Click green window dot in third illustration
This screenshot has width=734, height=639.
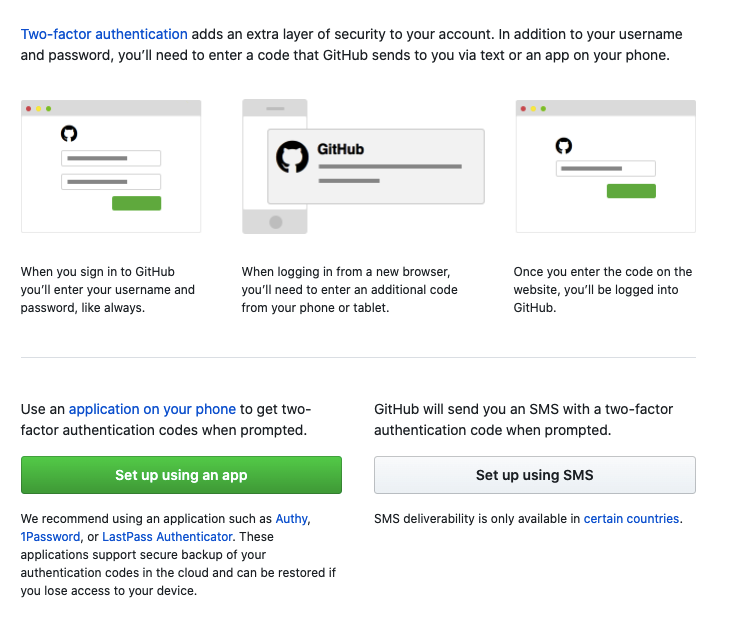coord(543,109)
